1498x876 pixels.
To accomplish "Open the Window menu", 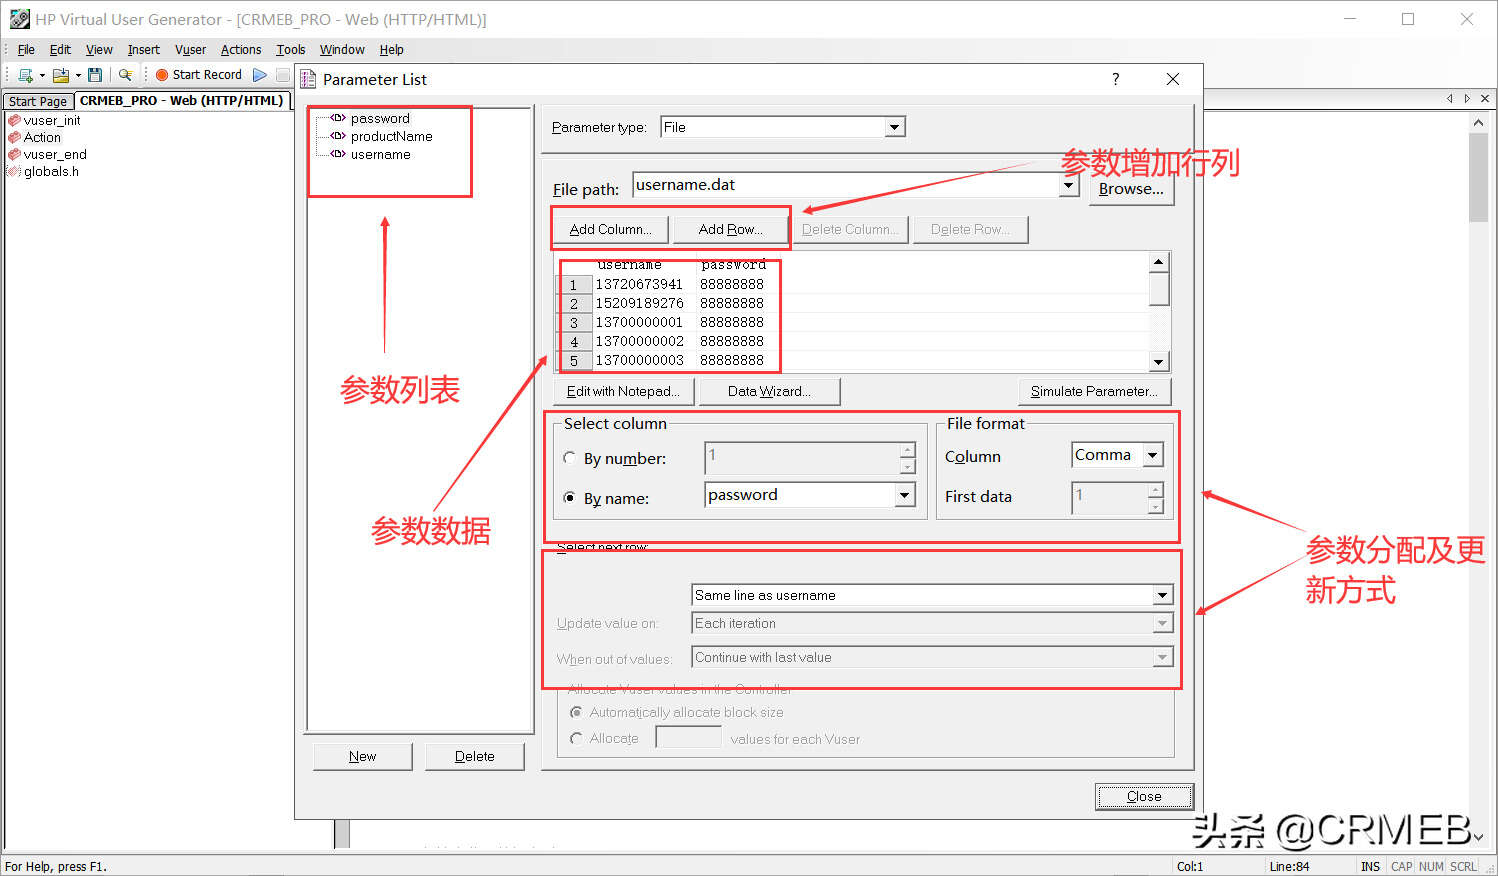I will [342, 49].
